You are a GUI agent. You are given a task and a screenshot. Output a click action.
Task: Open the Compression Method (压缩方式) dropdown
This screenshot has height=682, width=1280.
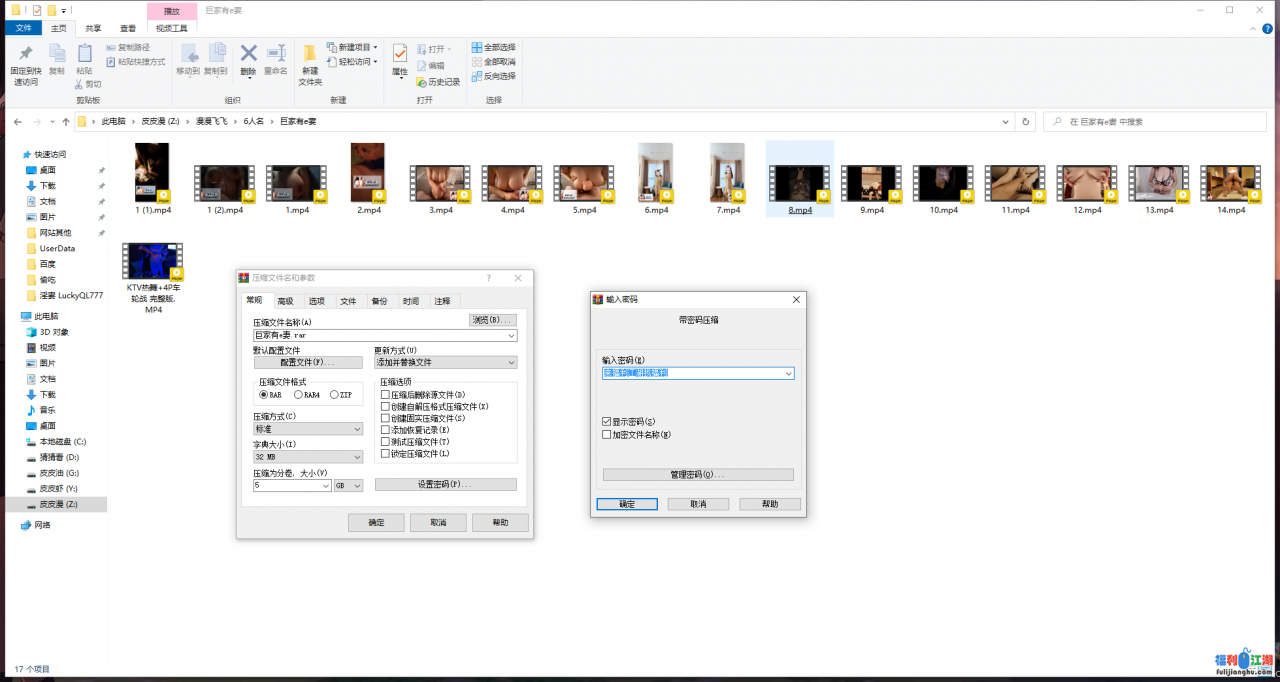pos(308,429)
